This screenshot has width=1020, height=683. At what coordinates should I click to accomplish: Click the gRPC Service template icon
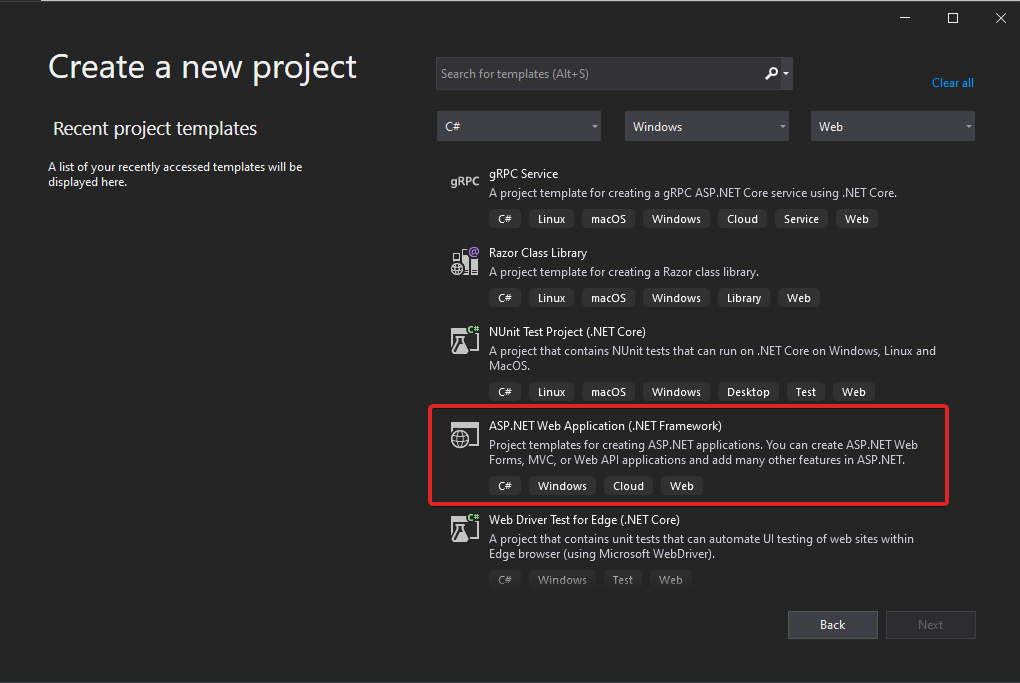point(464,181)
